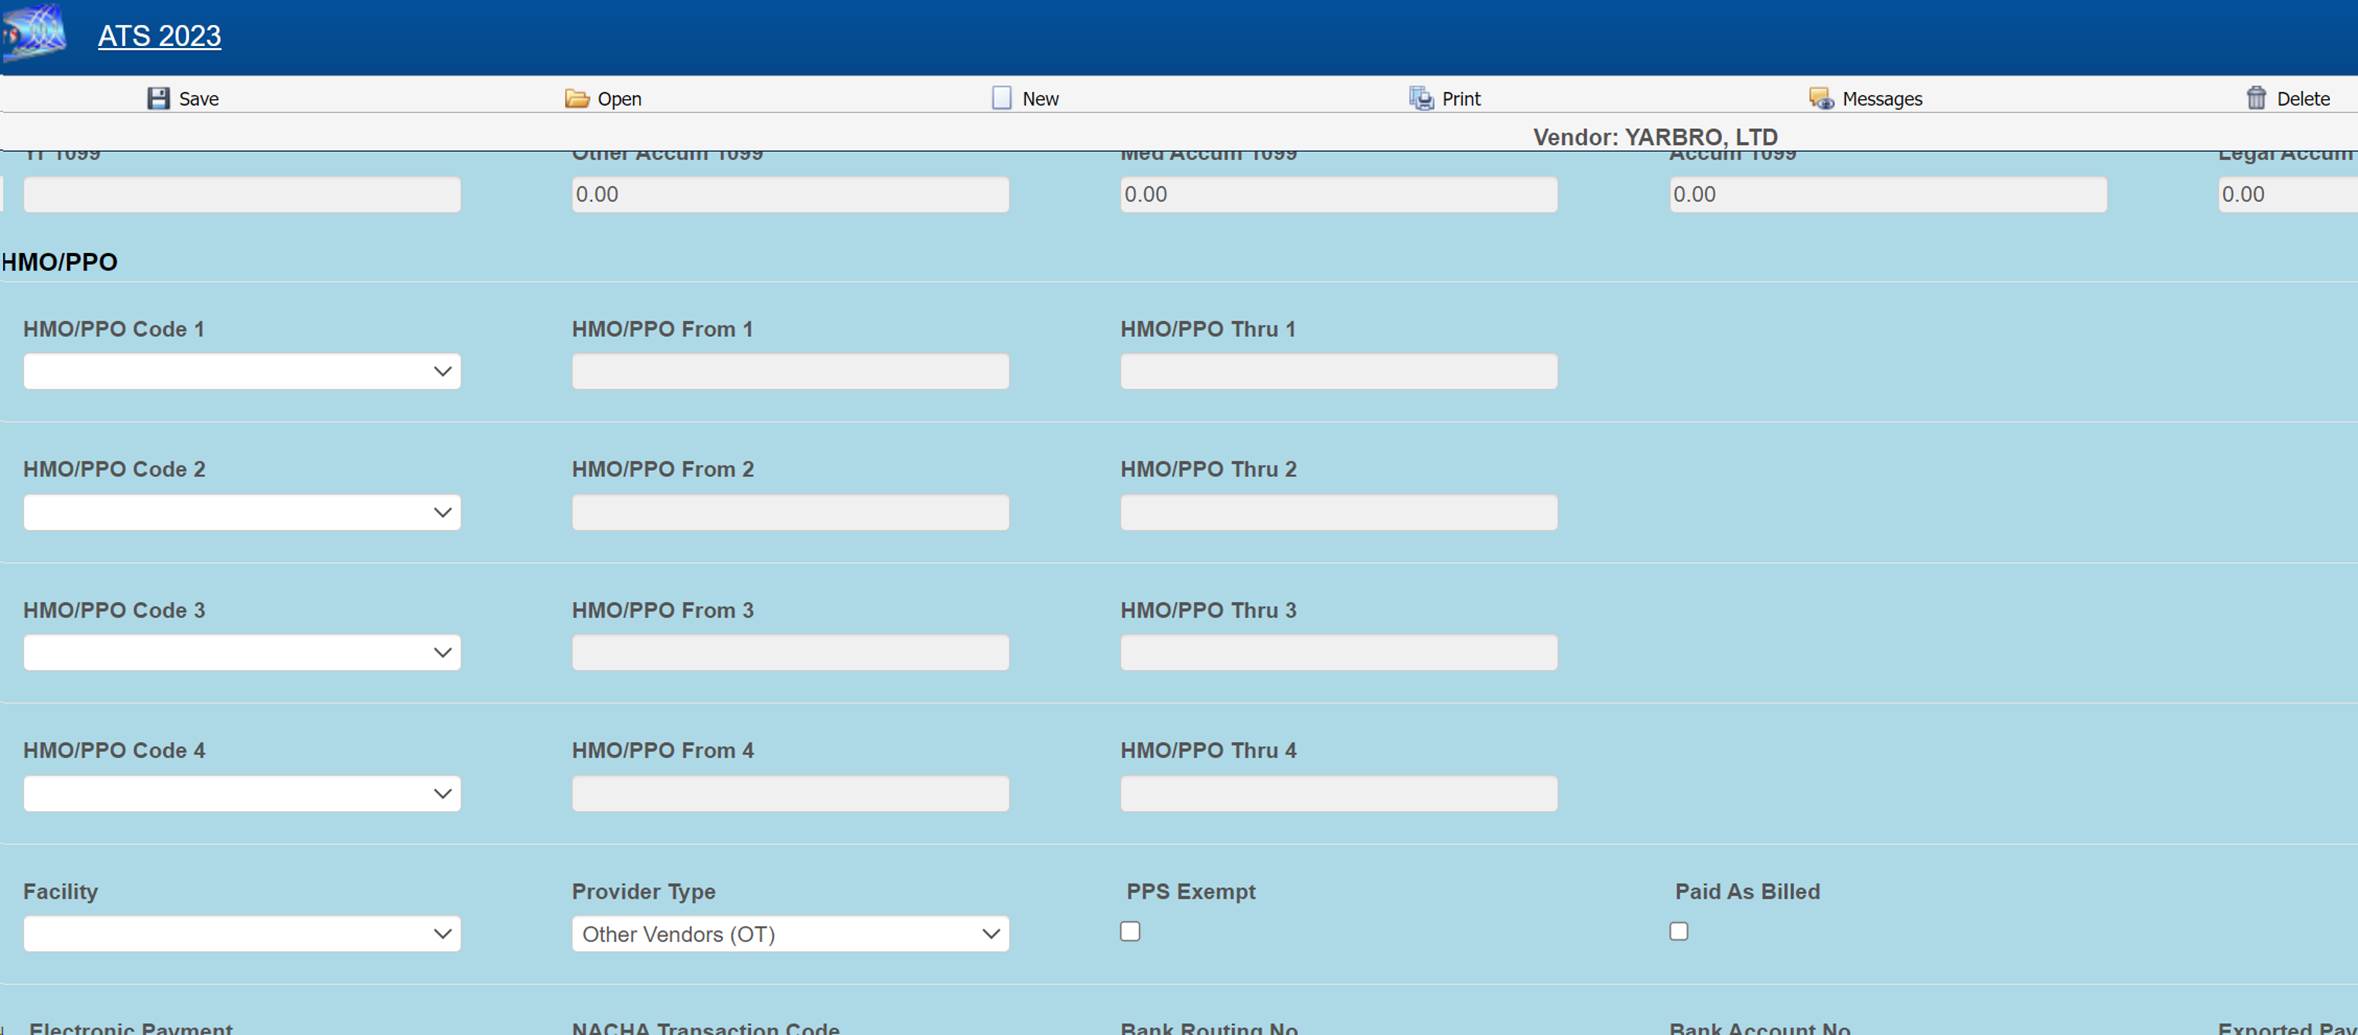Screen dimensions: 2358x1035
Task: Click the Delete trash can icon
Action: 2257,97
